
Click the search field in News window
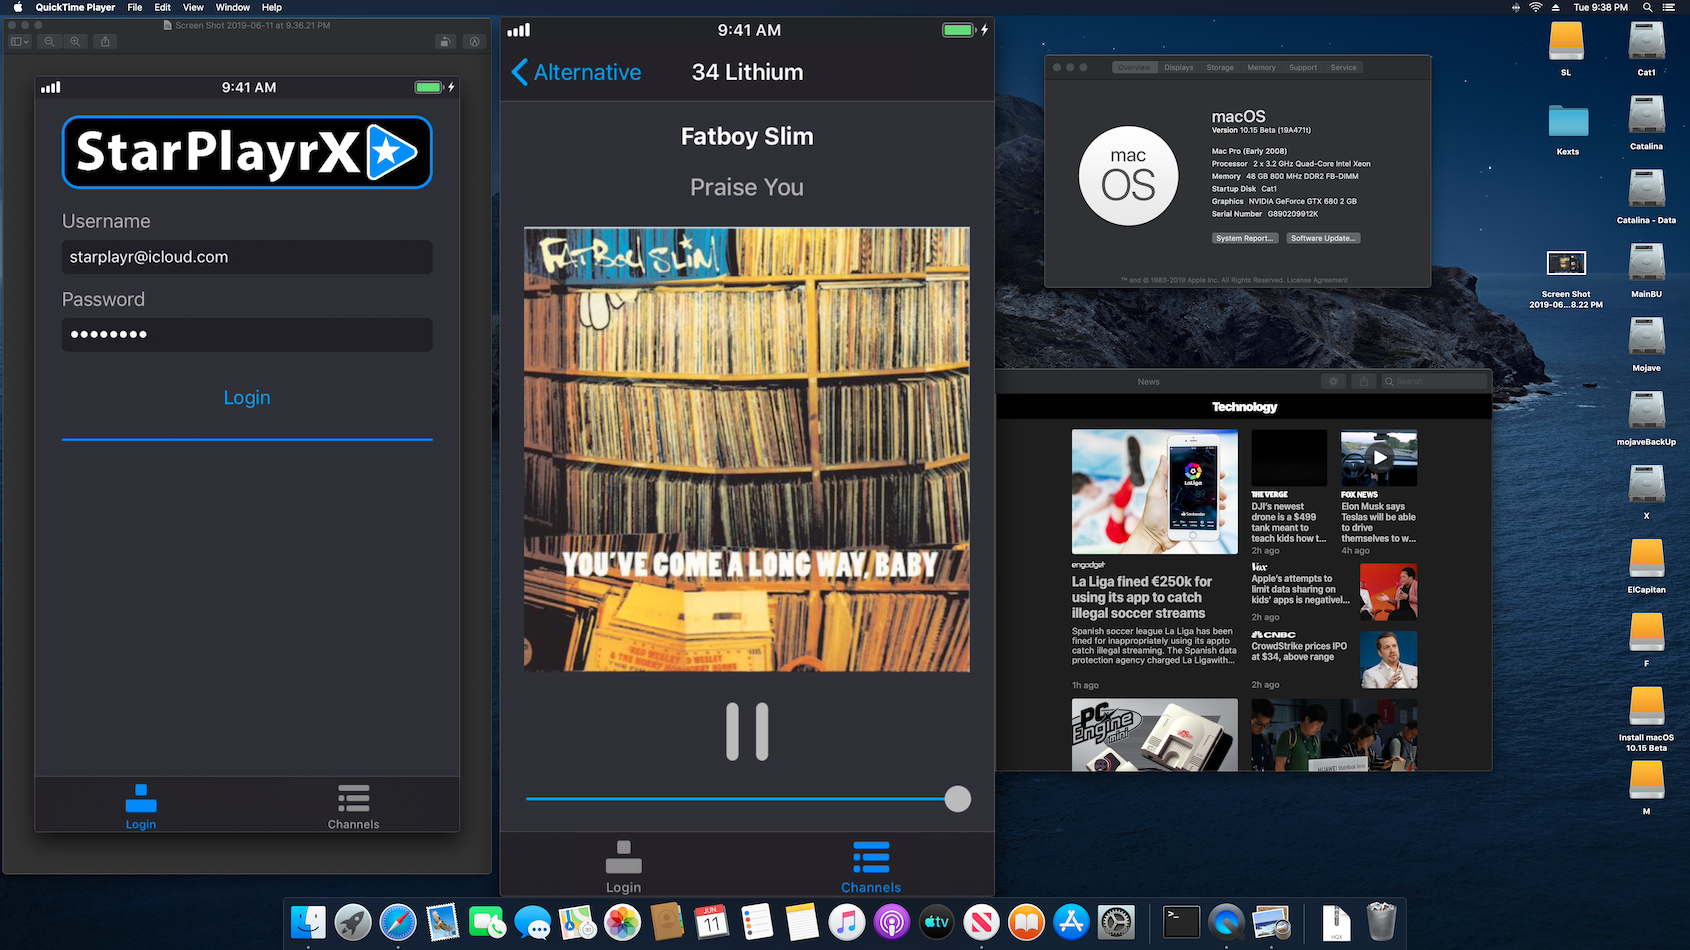coord(1434,381)
